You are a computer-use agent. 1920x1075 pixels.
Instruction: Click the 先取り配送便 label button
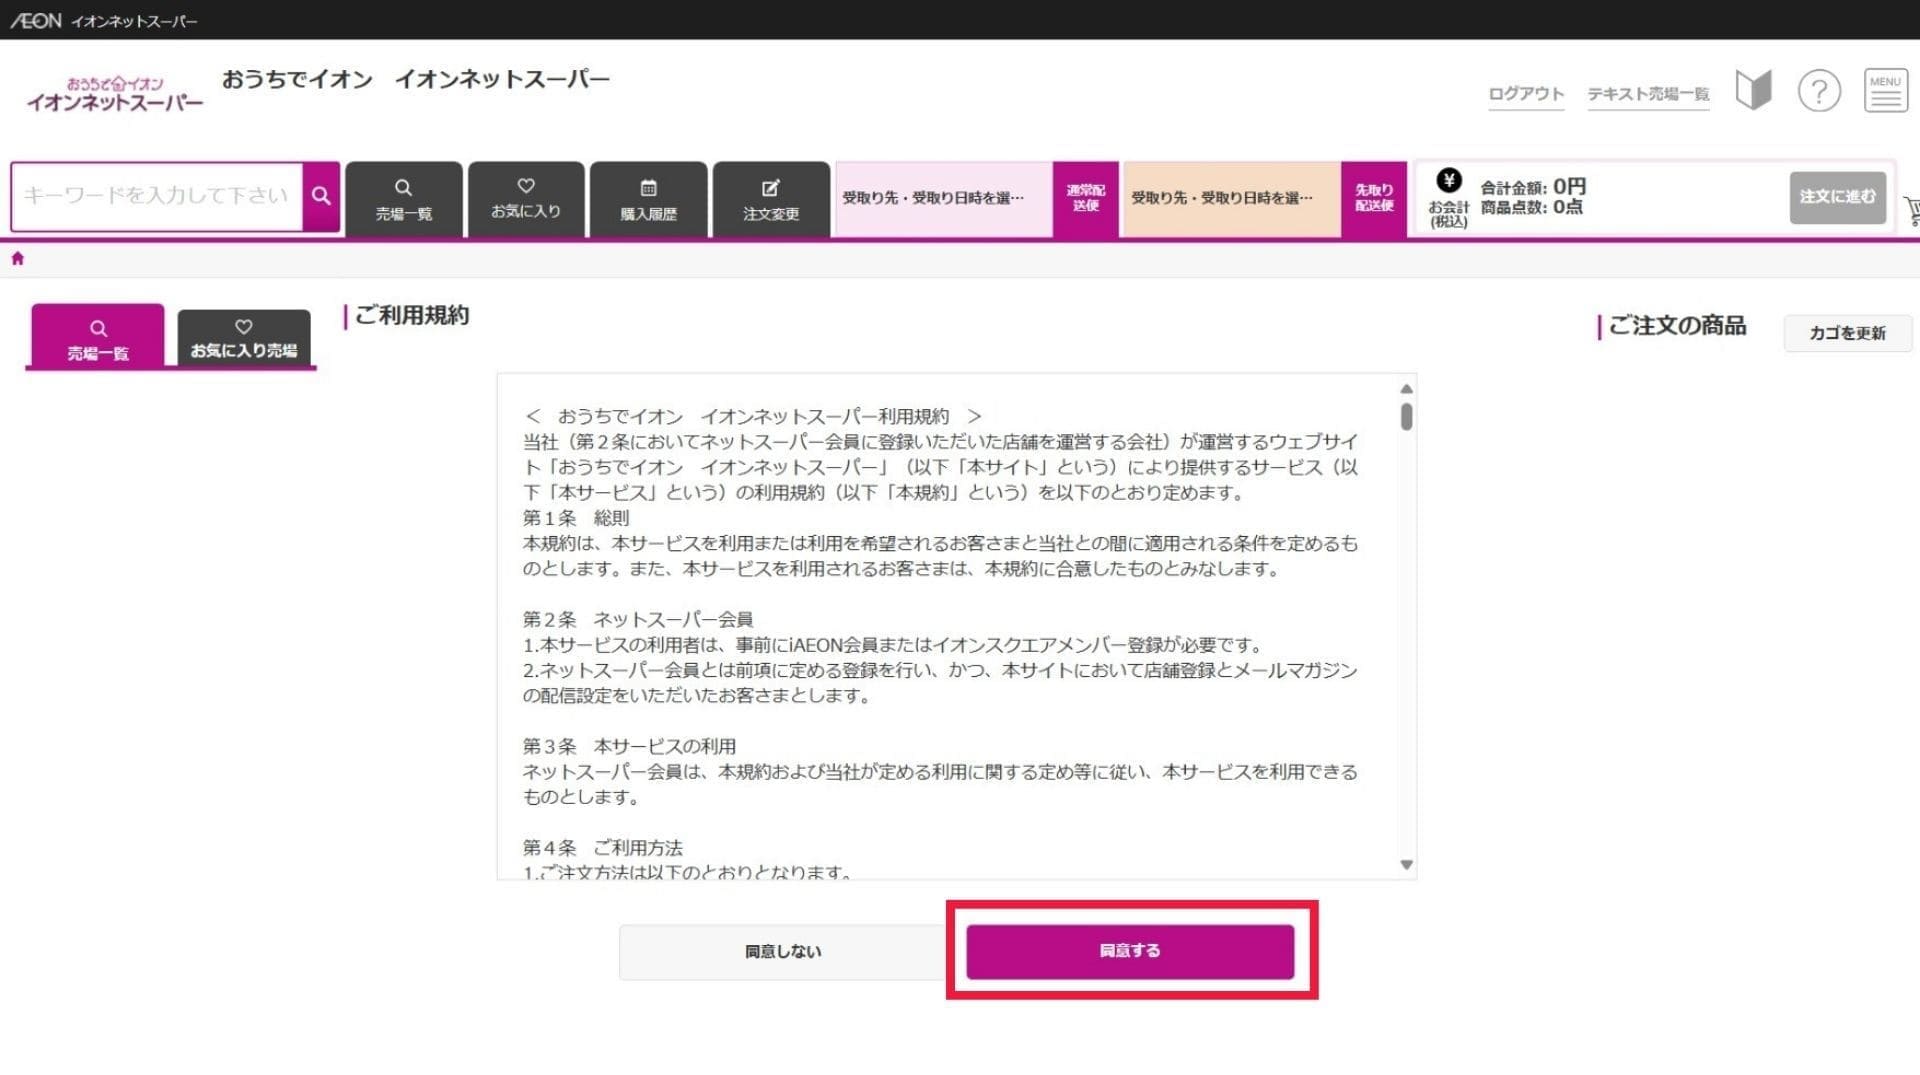pos(1374,198)
